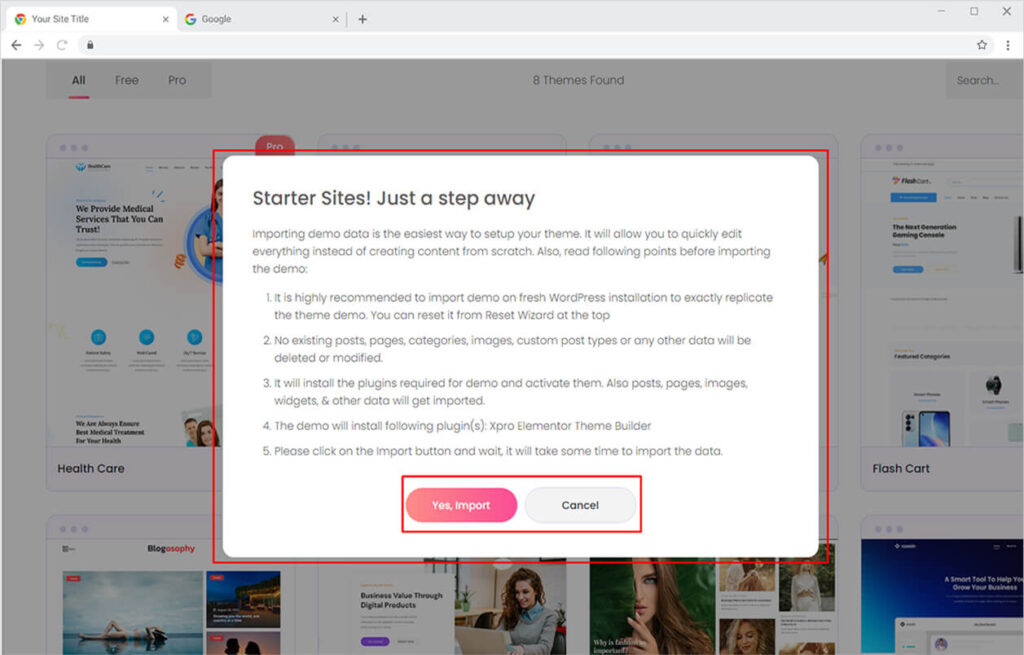Reload the page with refresh icon

62,45
